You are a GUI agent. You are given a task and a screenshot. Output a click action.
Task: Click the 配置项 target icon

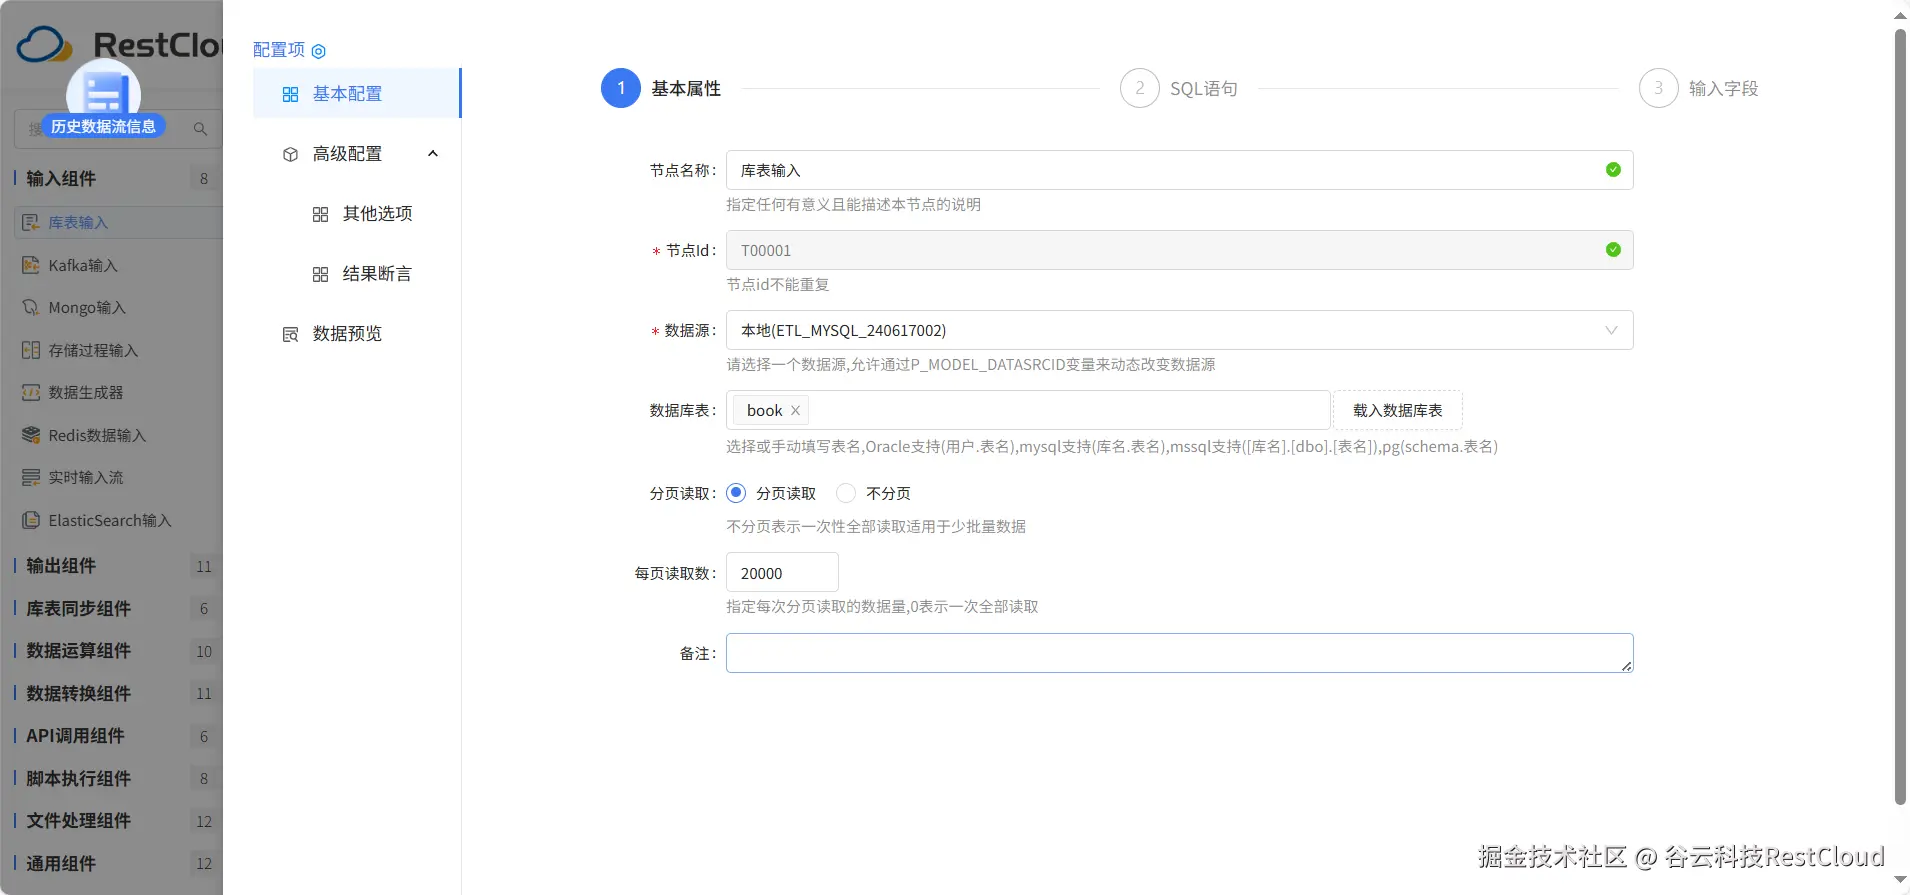click(x=319, y=51)
